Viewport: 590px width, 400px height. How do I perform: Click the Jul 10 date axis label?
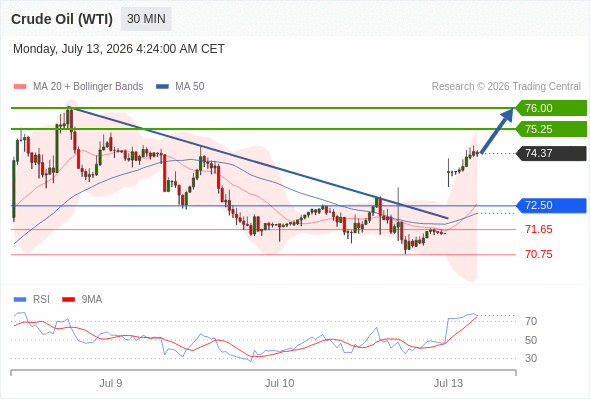click(280, 383)
